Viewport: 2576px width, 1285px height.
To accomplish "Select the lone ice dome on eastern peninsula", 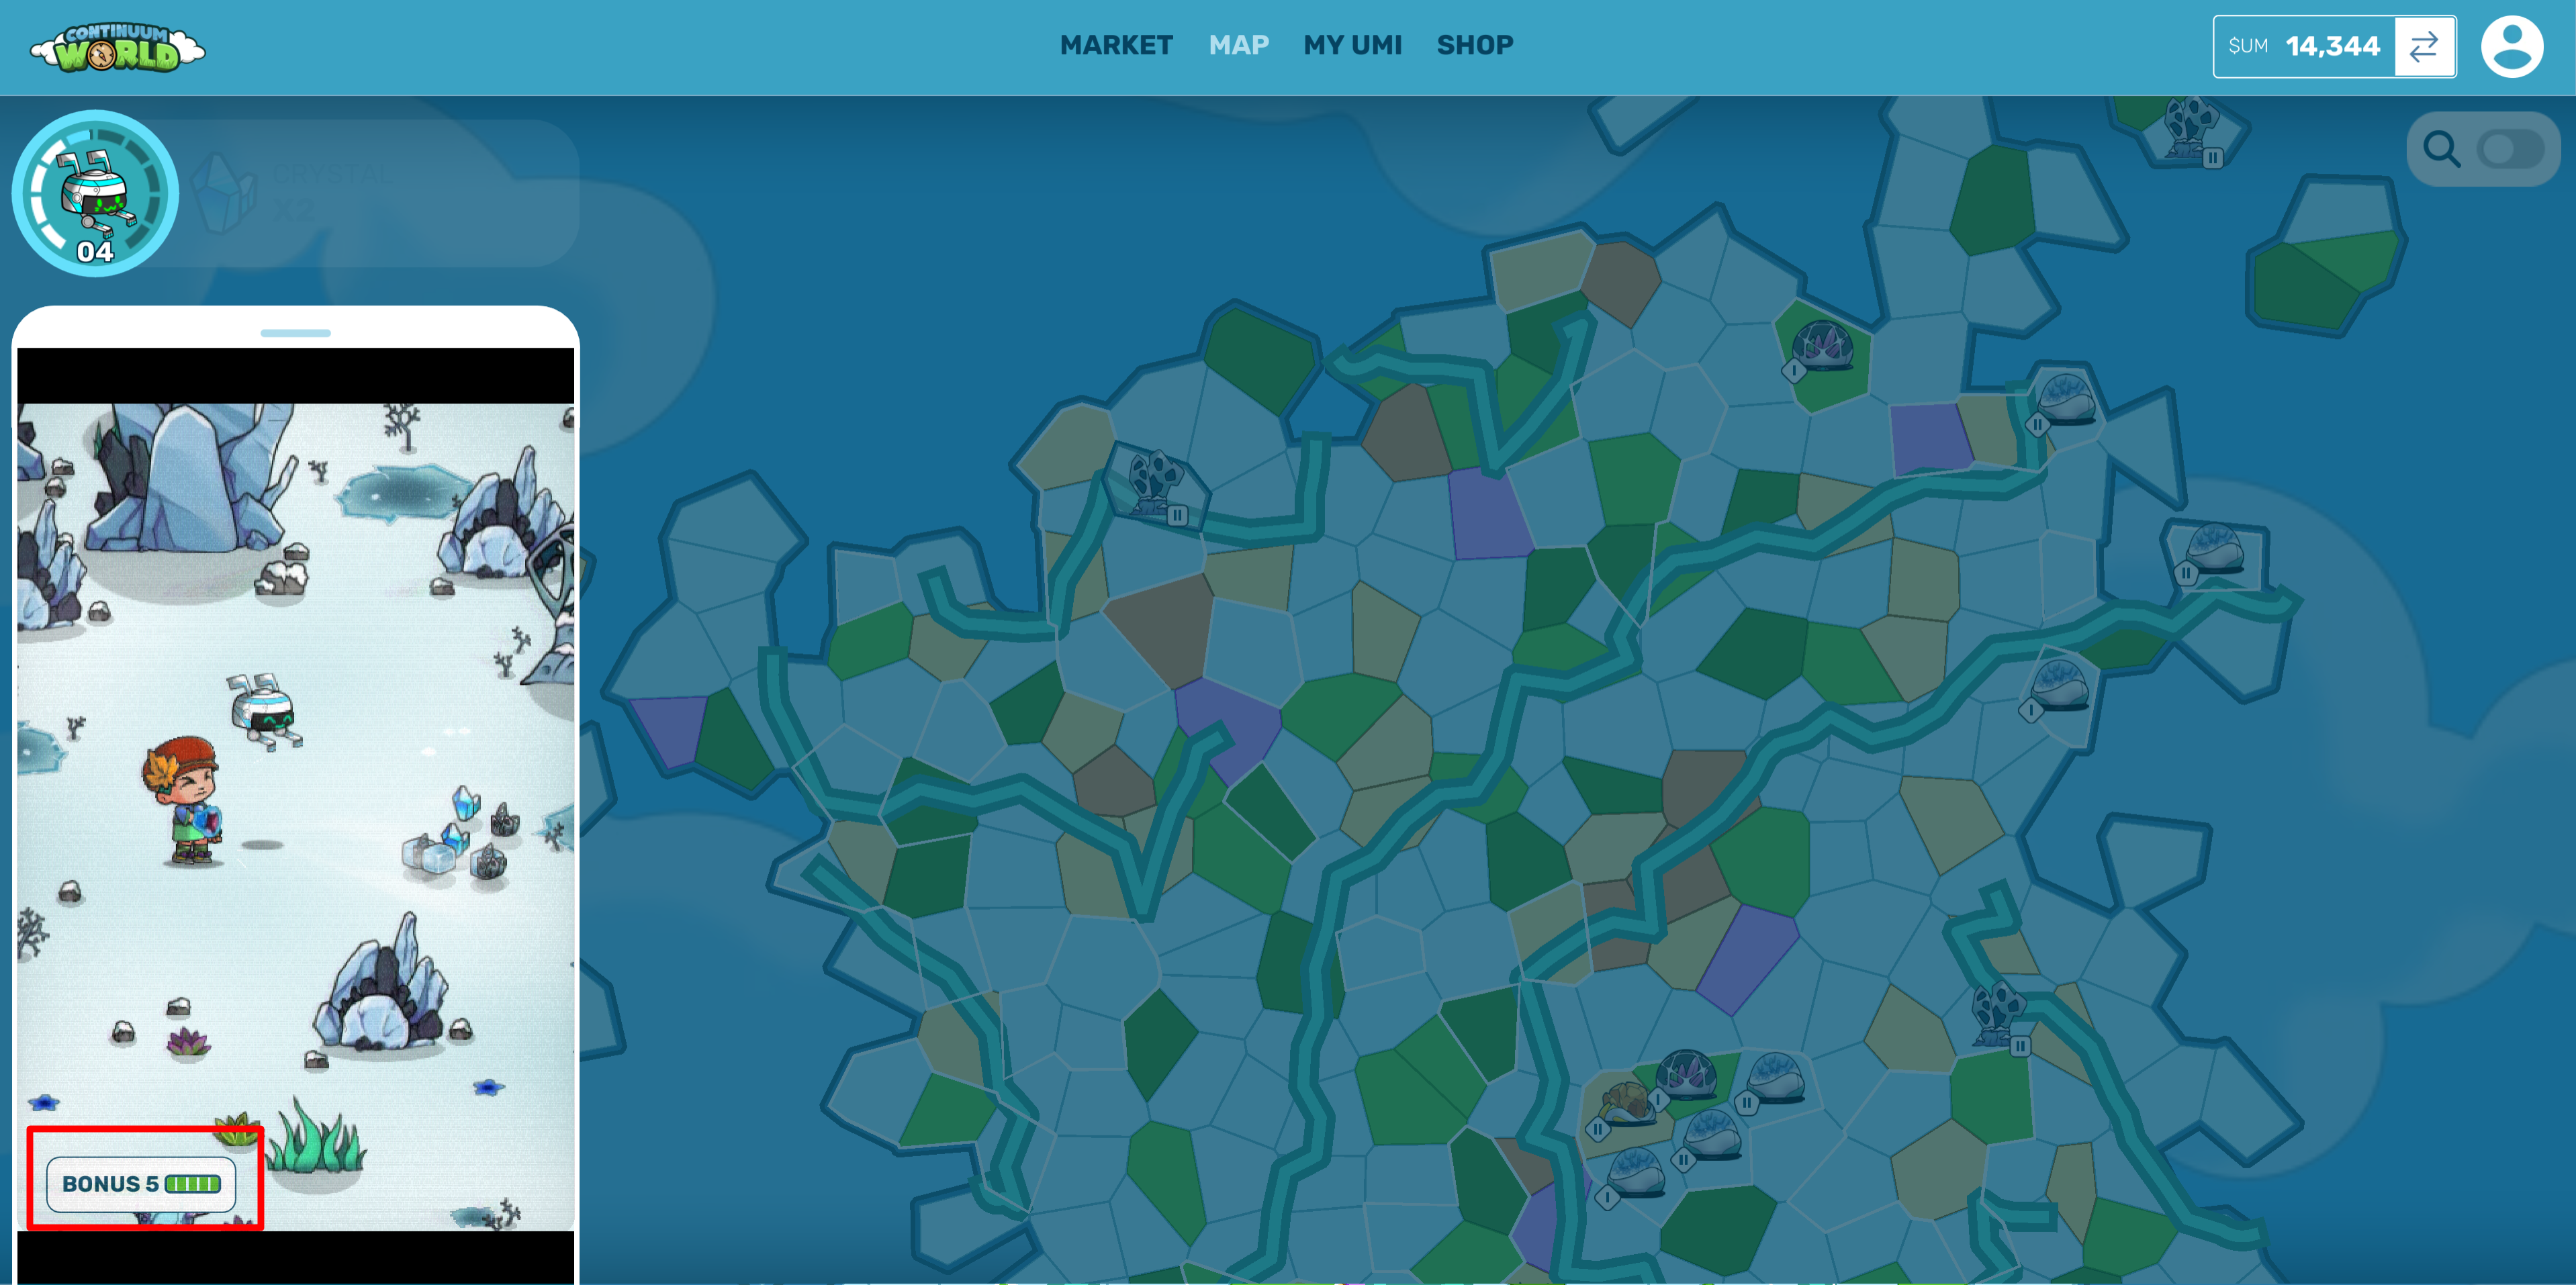I will [x=2214, y=548].
